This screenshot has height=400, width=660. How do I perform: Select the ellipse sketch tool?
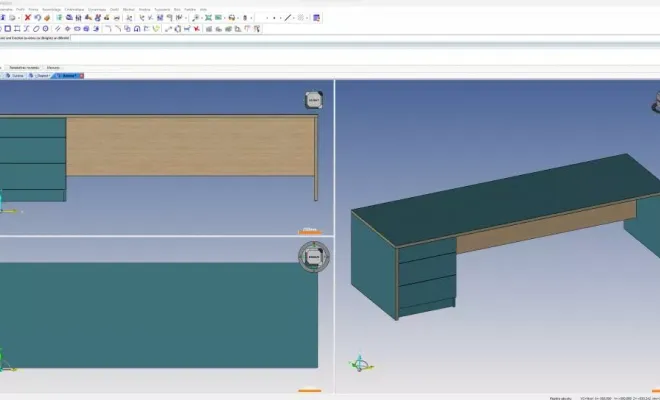pos(36,29)
